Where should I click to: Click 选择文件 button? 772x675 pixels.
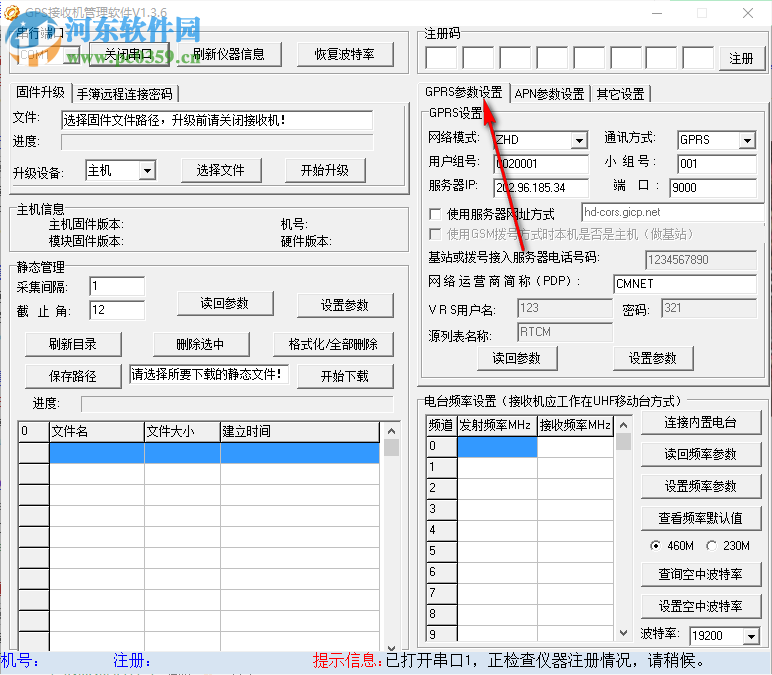[221, 170]
